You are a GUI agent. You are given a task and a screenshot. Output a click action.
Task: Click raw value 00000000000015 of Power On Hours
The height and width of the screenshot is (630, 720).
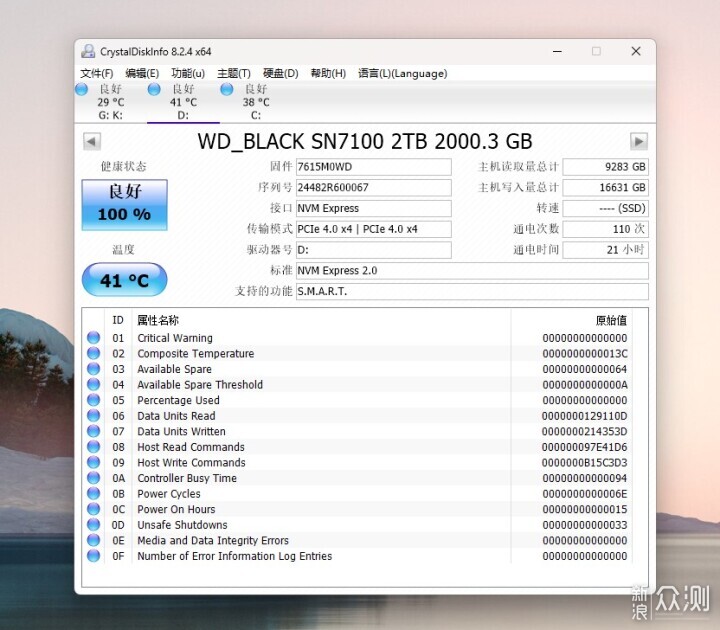(585, 510)
